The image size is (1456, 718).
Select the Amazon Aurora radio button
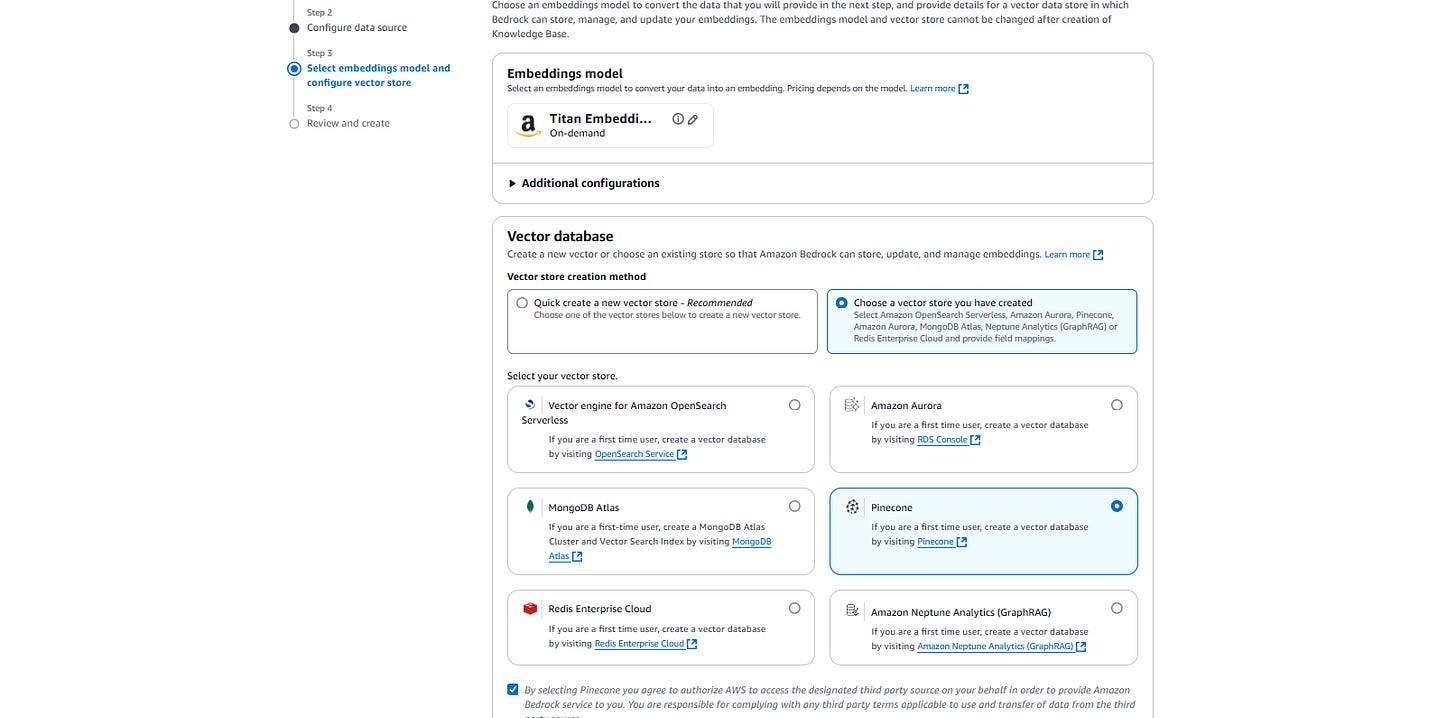(1117, 405)
